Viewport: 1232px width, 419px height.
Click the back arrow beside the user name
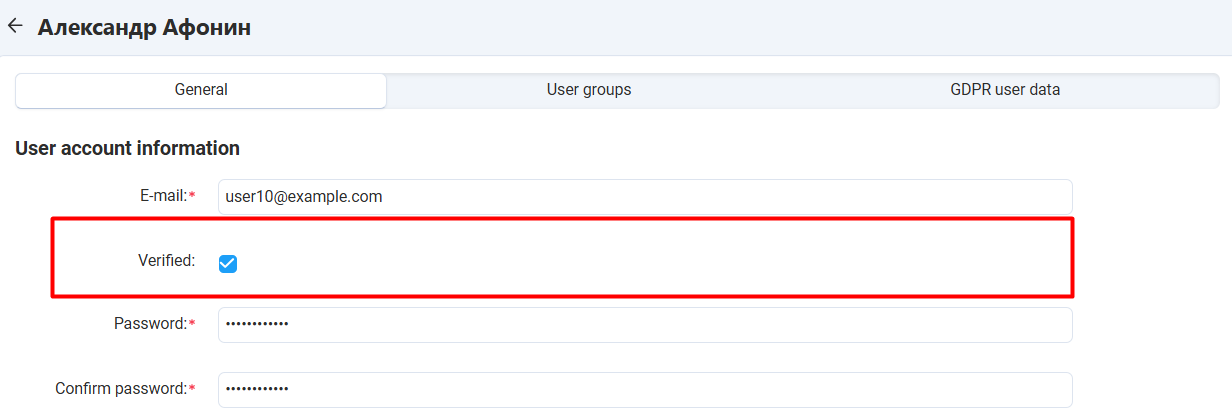tap(15, 27)
